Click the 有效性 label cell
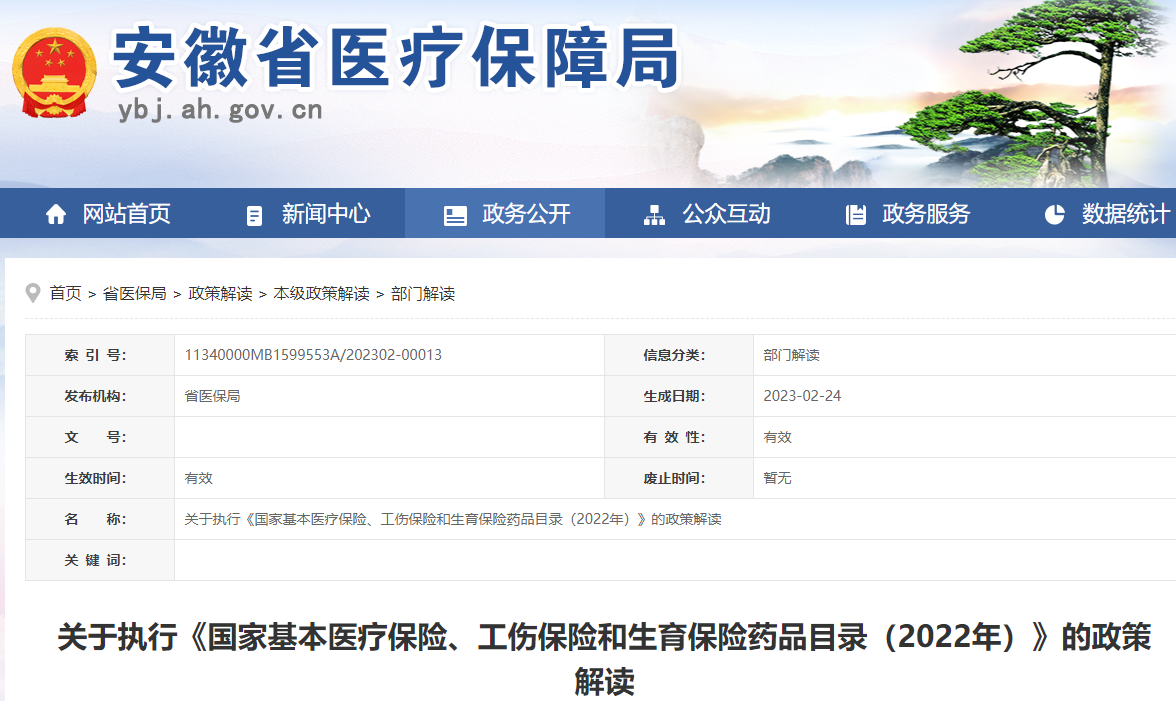The height and width of the screenshot is (701, 1176). click(x=680, y=437)
